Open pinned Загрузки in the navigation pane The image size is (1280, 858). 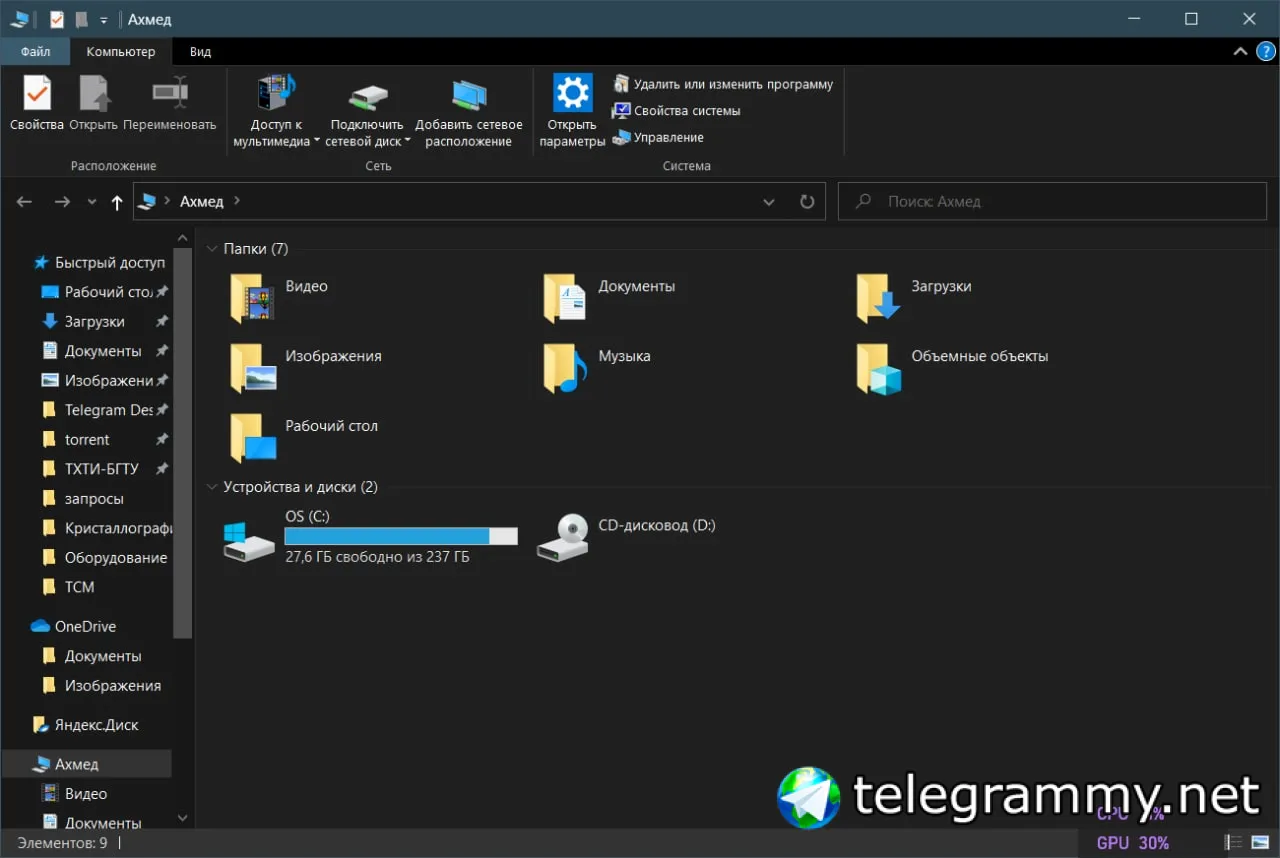[x=105, y=322]
